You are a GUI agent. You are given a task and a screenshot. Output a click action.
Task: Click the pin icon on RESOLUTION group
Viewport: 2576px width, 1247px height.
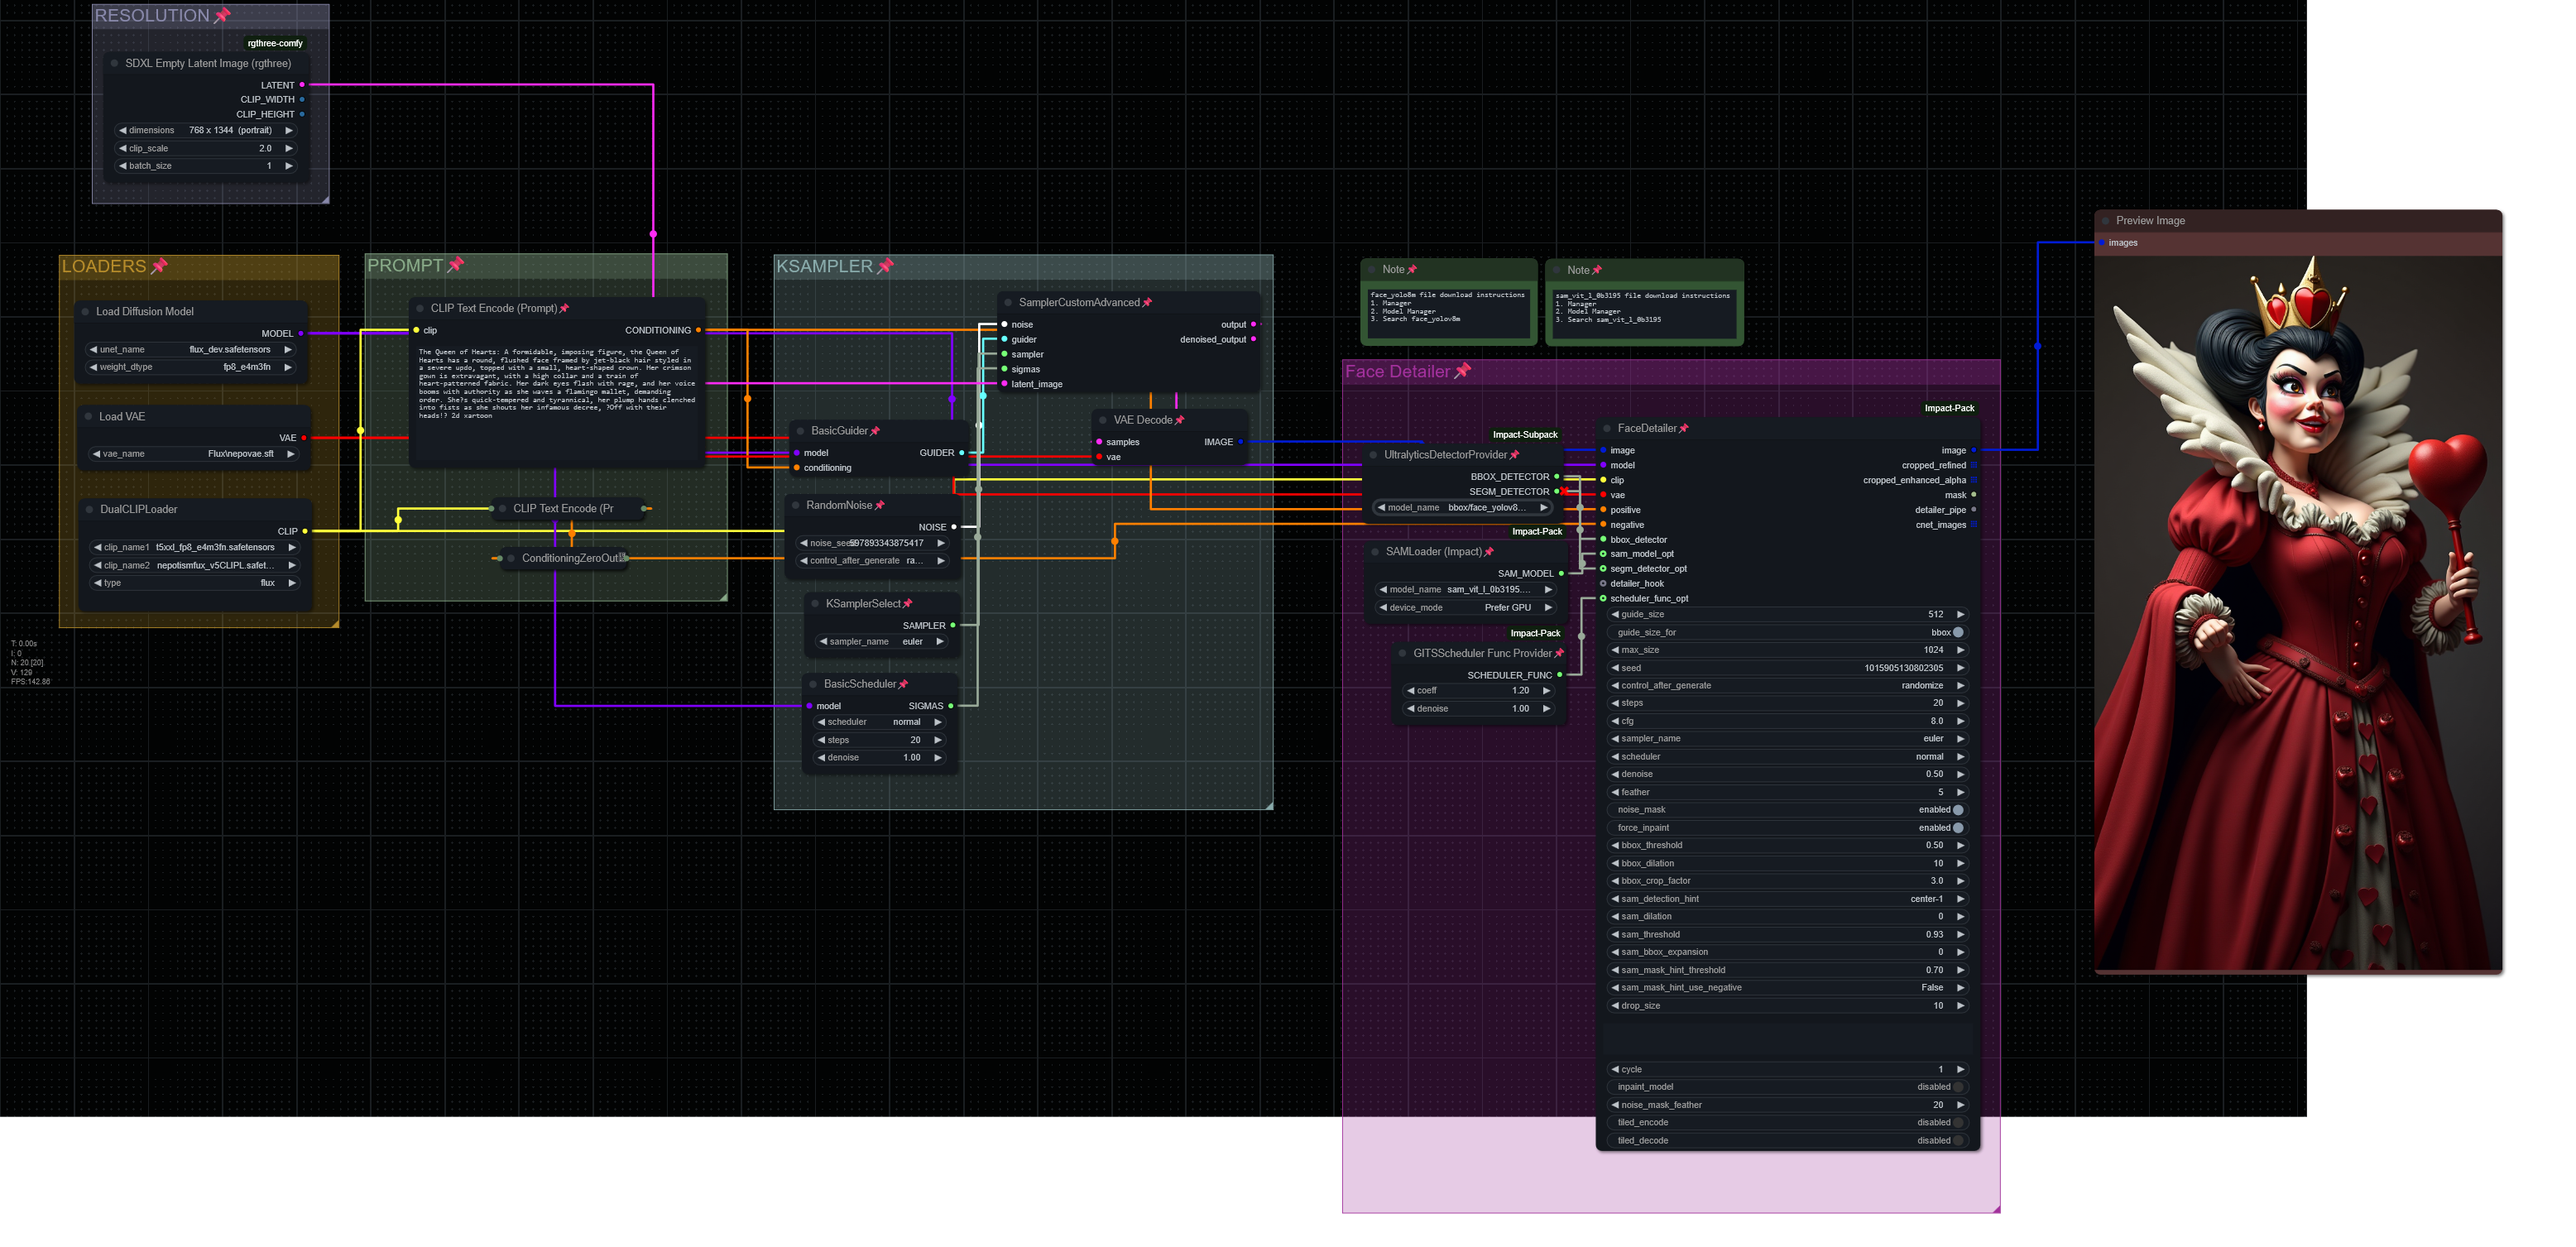point(222,15)
